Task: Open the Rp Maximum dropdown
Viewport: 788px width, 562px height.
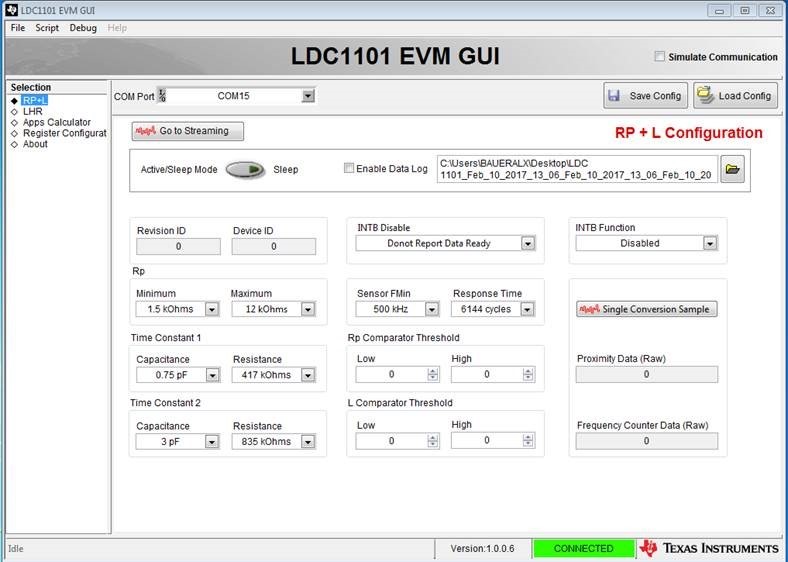Action: click(x=308, y=309)
